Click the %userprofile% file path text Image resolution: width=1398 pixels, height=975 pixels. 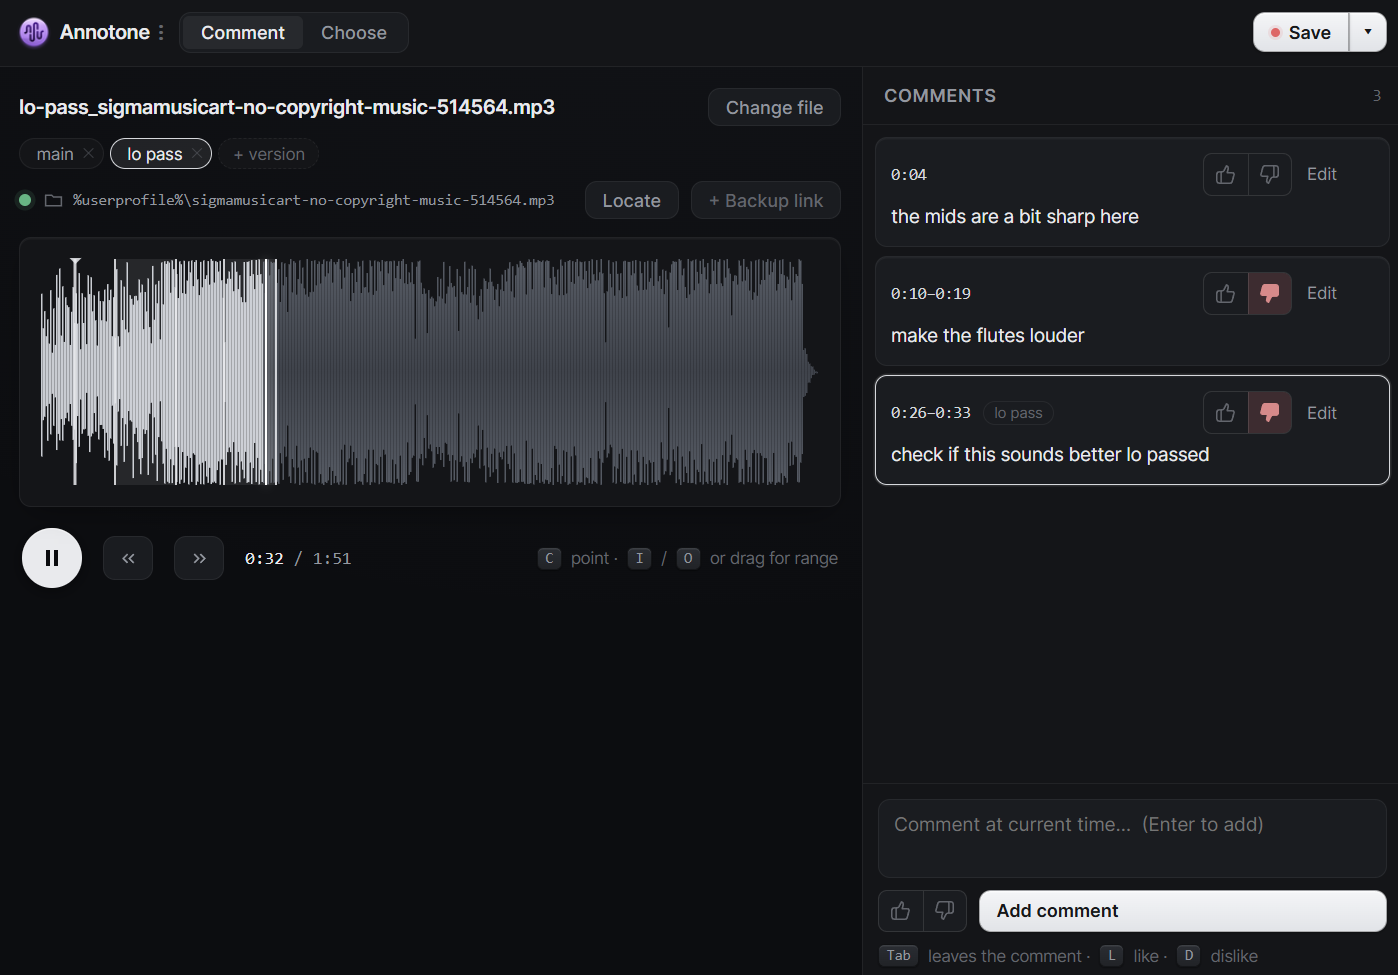313,200
